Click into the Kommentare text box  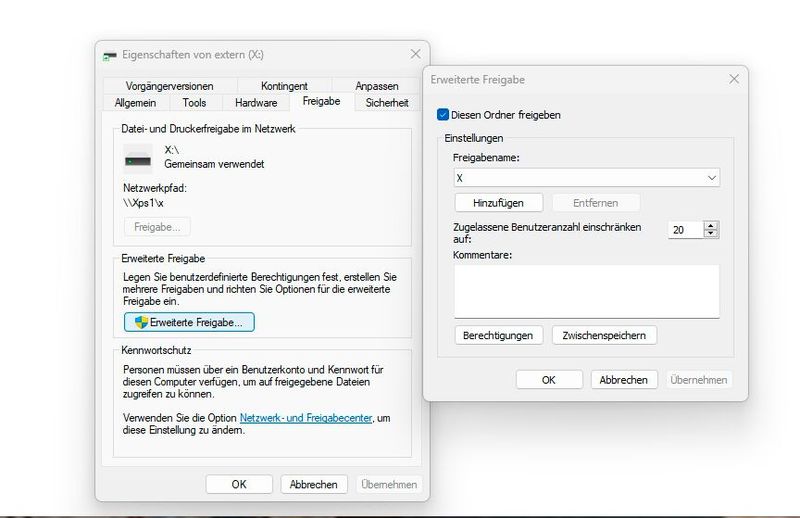click(x=587, y=291)
